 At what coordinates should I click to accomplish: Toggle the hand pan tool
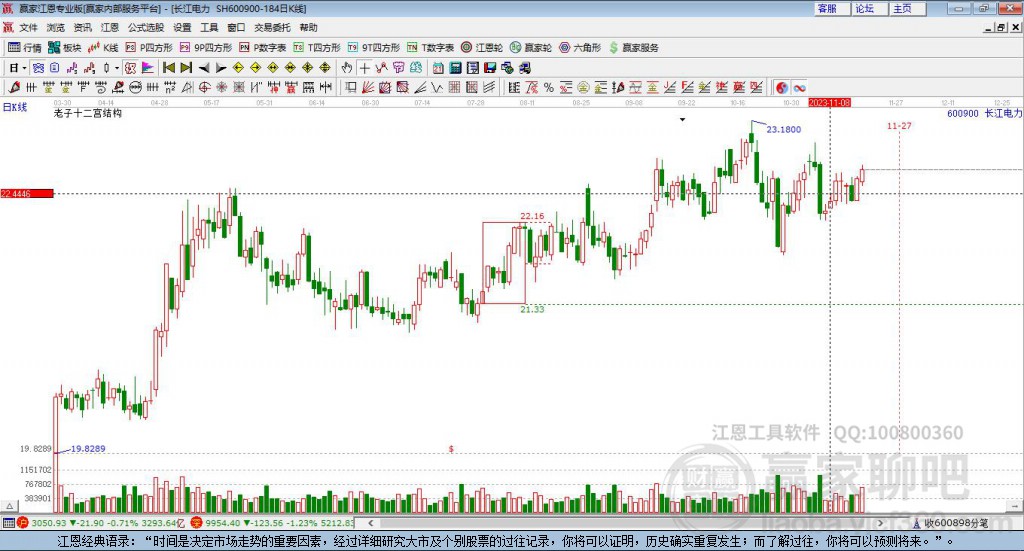[347, 68]
